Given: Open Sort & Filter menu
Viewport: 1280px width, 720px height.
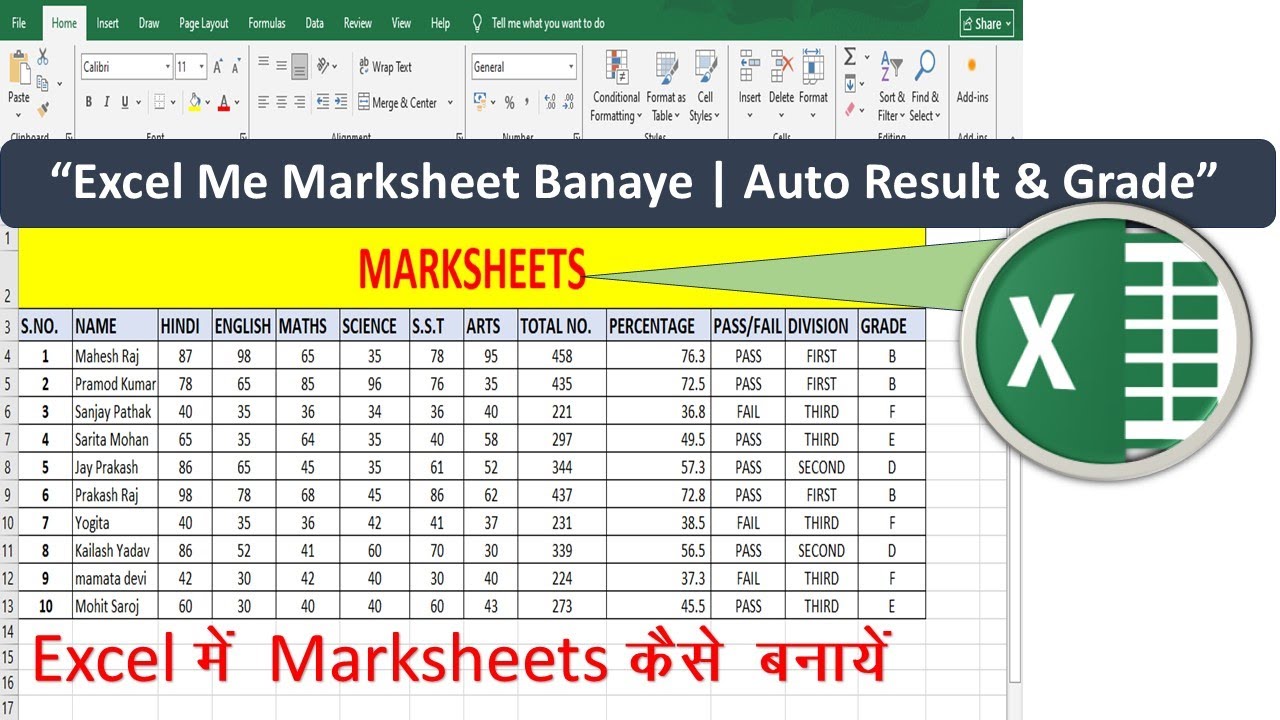Looking at the screenshot, I should click(x=892, y=86).
